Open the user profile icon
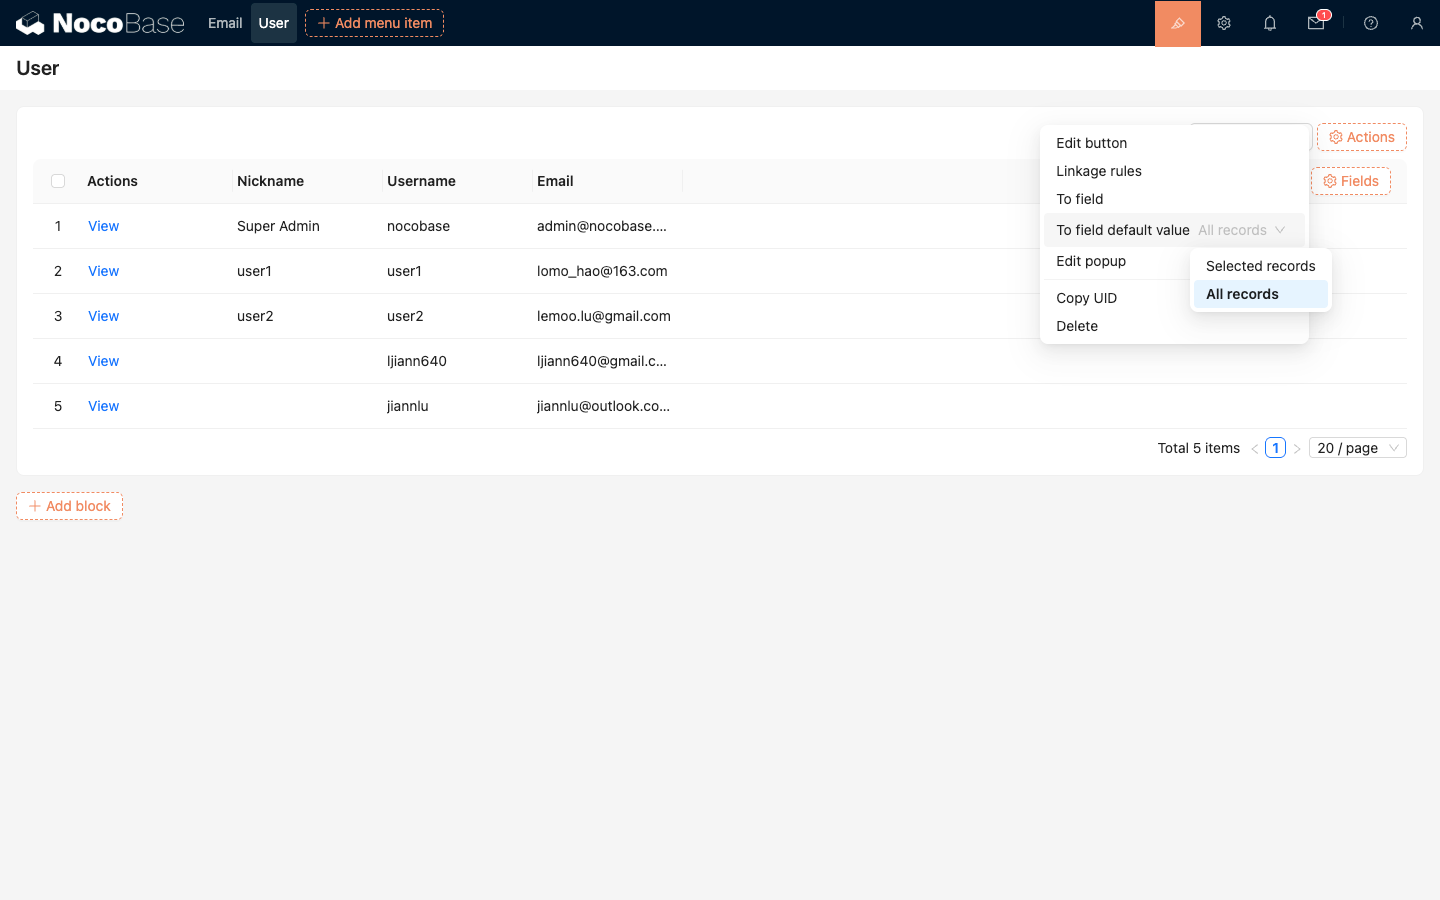This screenshot has height=900, width=1440. [1416, 23]
